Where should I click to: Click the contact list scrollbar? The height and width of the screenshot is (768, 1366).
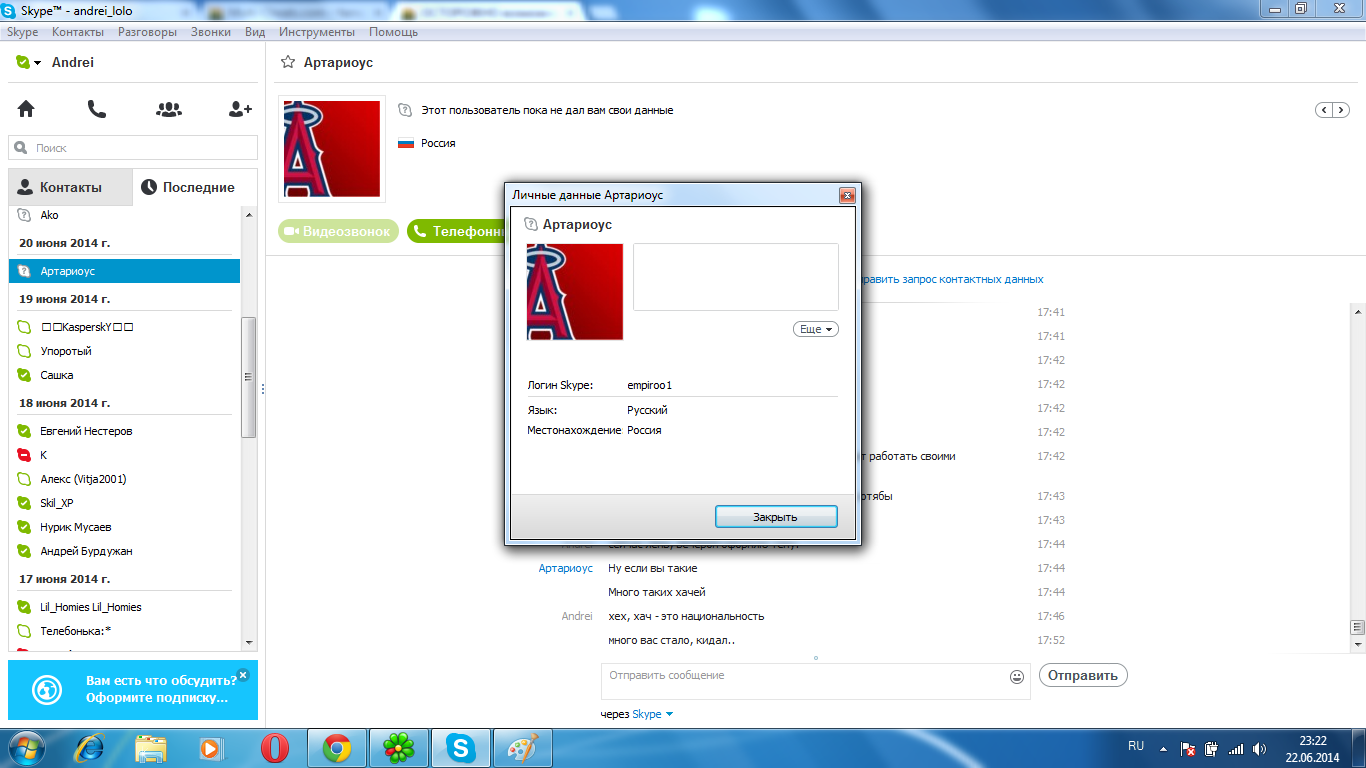[249, 377]
